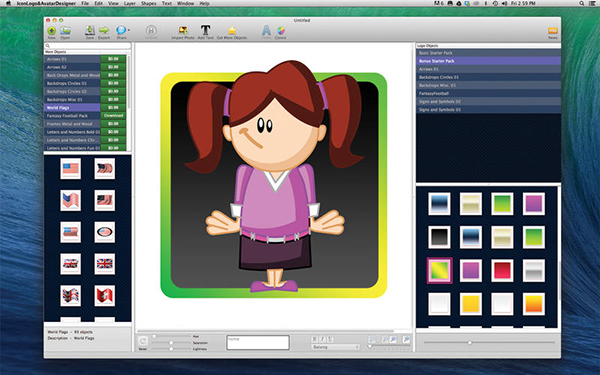Select Signs and Symbols 03 row
Viewport: 600px width, 375px height.
coord(488,110)
